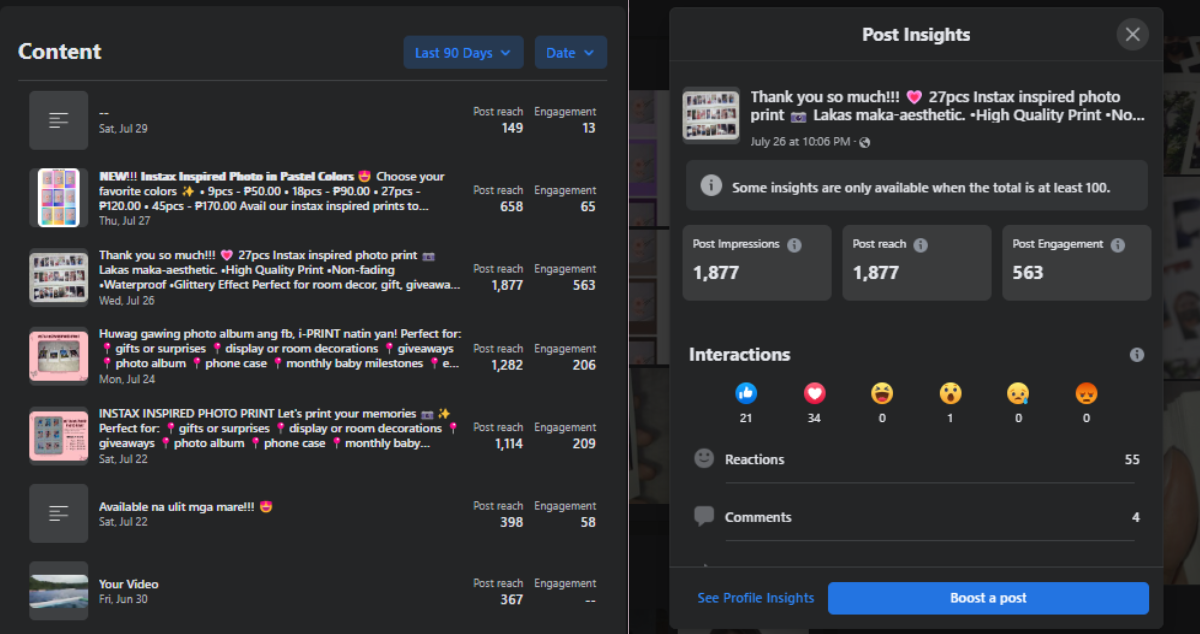
Task: Click the Comments speech bubble icon
Action: (704, 516)
